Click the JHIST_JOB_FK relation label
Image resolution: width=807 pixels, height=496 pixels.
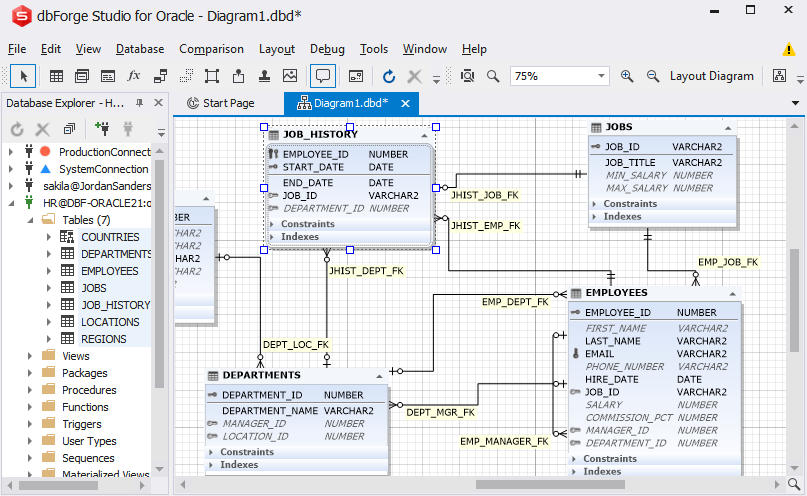tap(485, 195)
